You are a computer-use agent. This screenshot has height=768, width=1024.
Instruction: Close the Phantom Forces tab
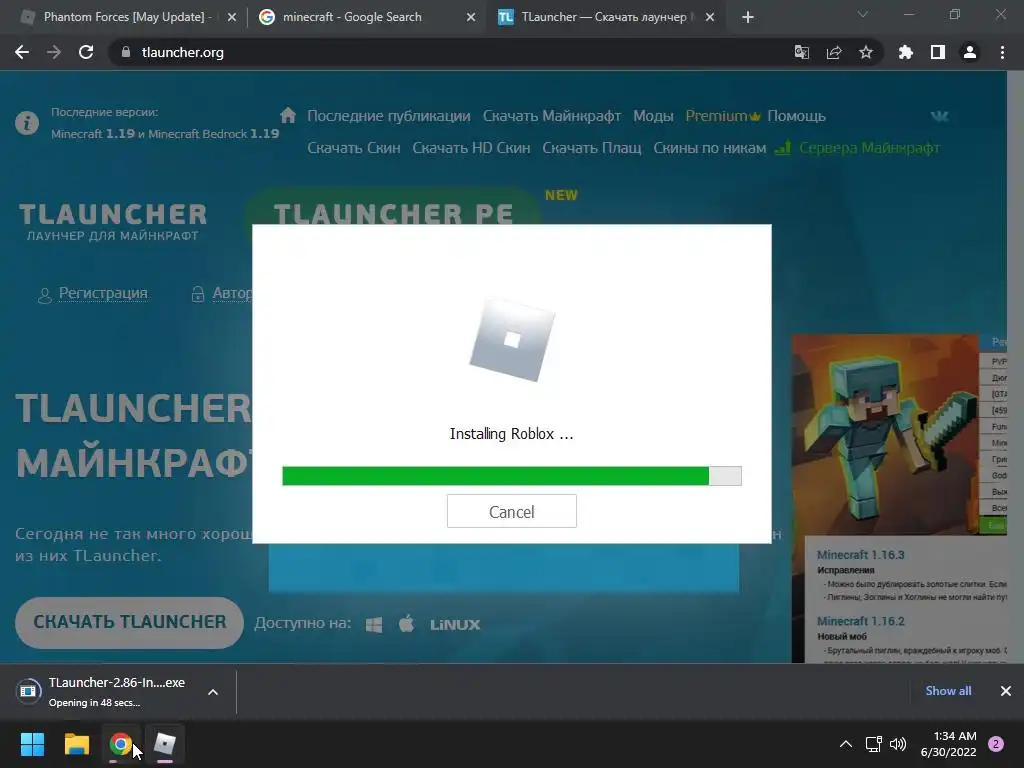pos(231,18)
